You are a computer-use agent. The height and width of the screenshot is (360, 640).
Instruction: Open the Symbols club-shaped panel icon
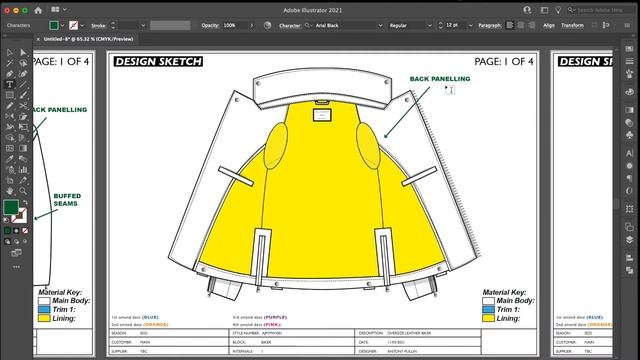click(629, 135)
